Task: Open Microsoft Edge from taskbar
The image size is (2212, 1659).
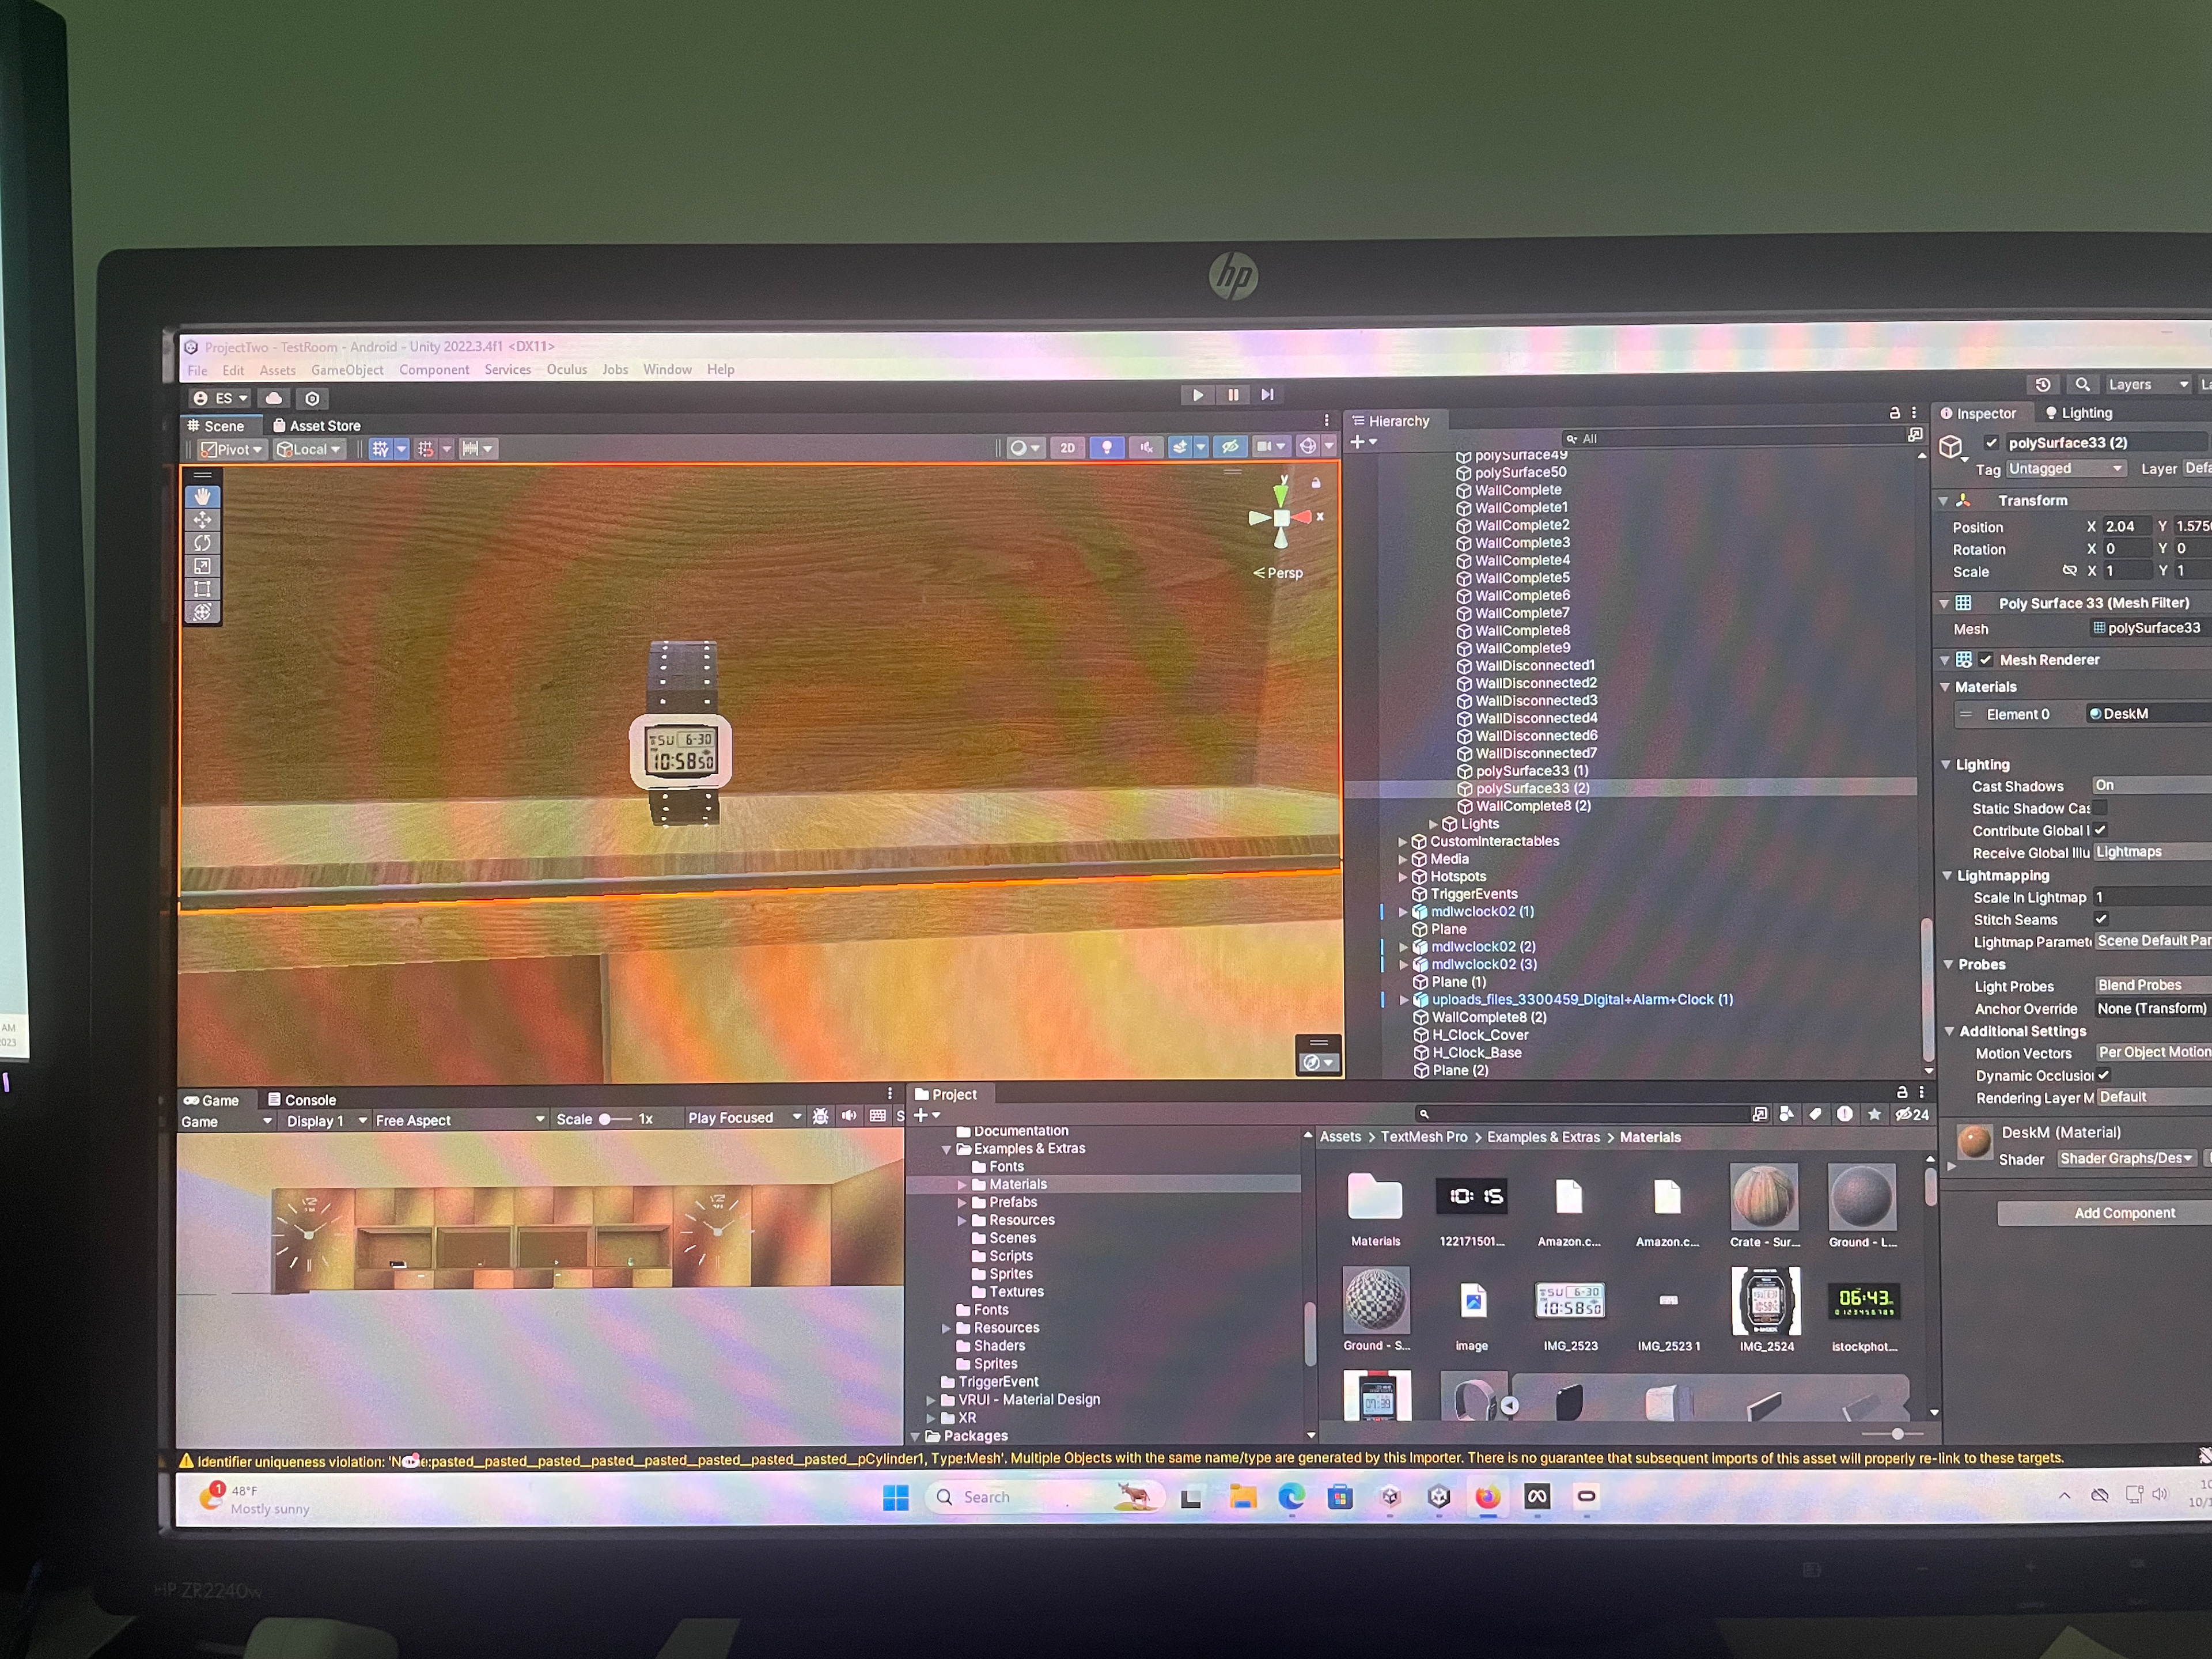Action: 1291,1496
